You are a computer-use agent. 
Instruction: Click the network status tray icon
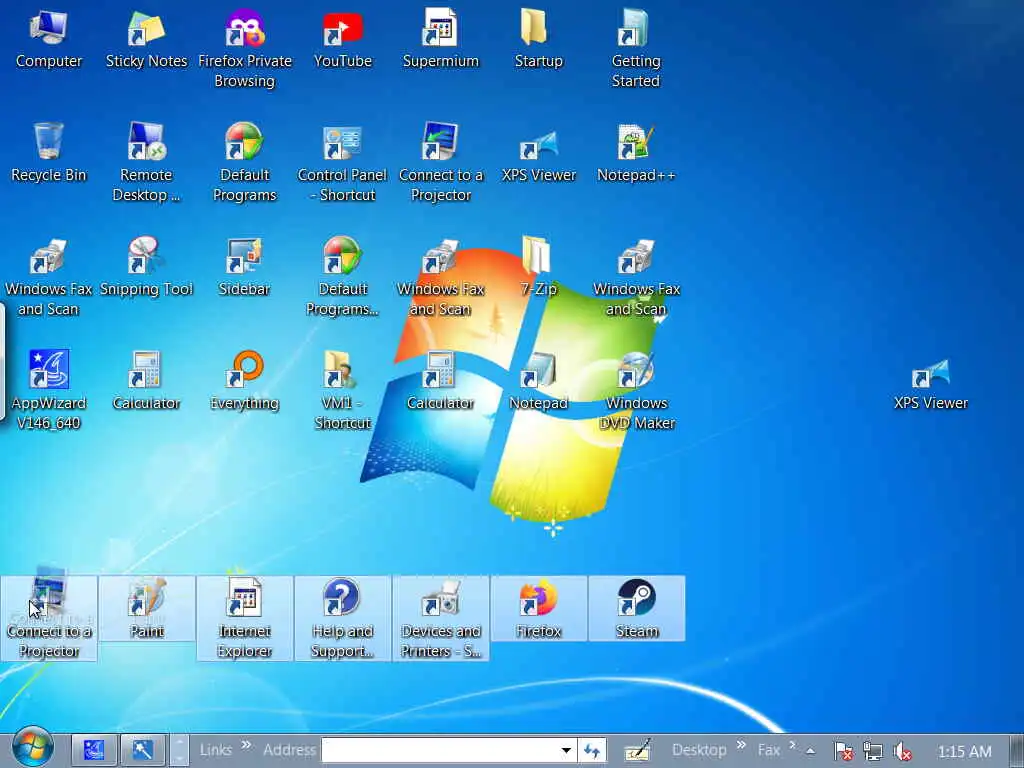click(873, 751)
